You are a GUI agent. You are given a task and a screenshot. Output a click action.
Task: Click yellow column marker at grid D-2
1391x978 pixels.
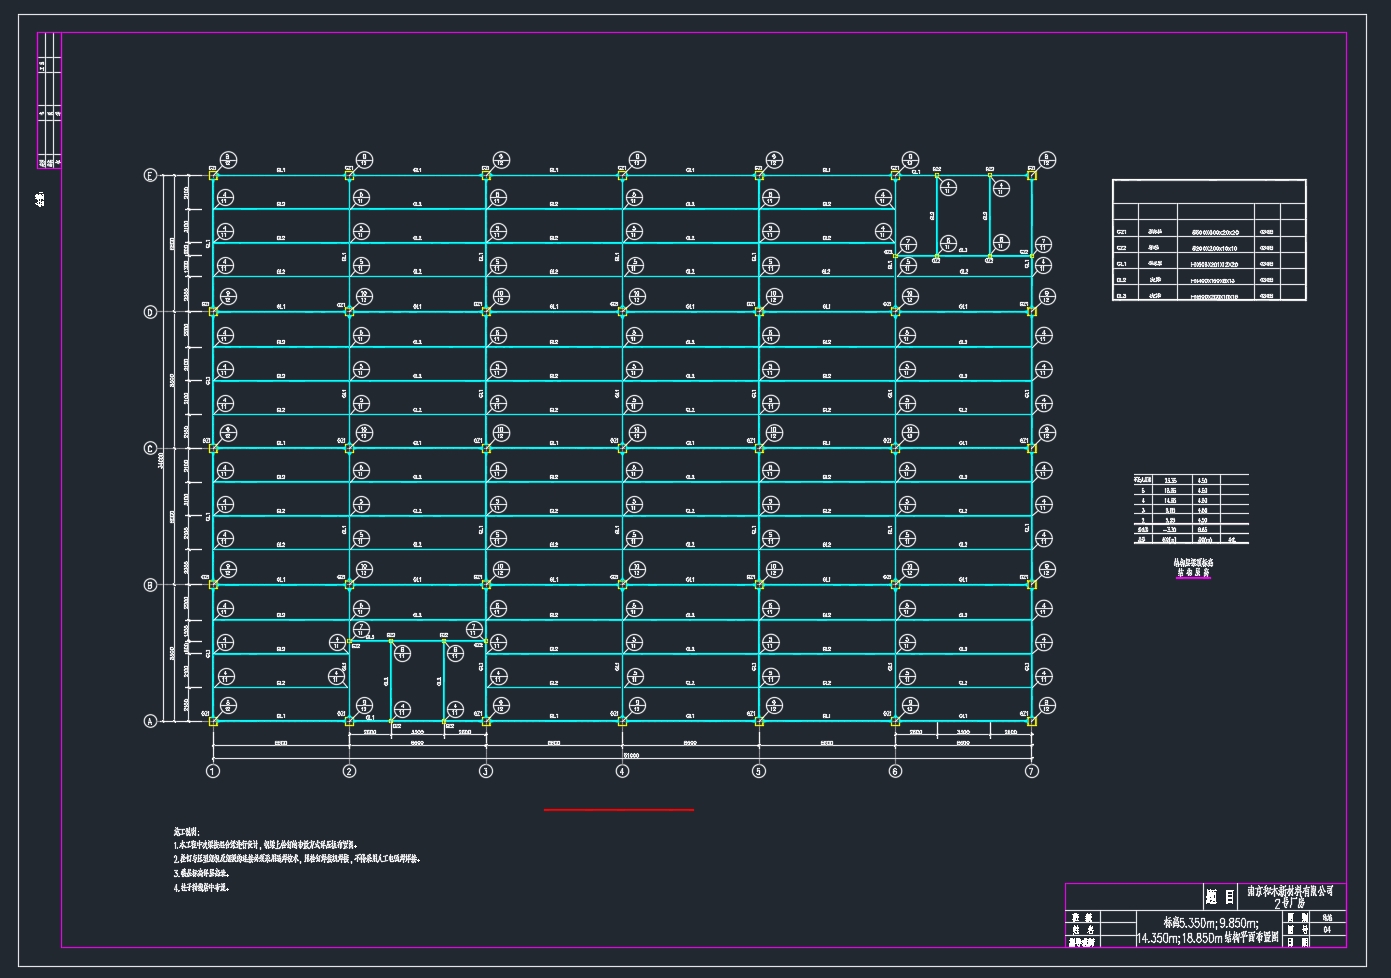(x=349, y=312)
